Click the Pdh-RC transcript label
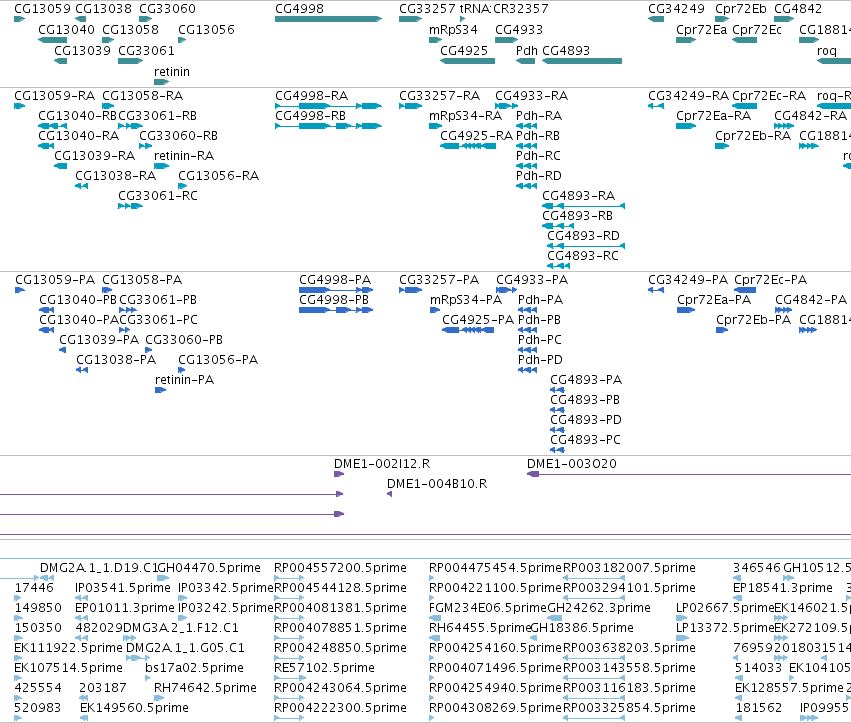 coord(538,156)
